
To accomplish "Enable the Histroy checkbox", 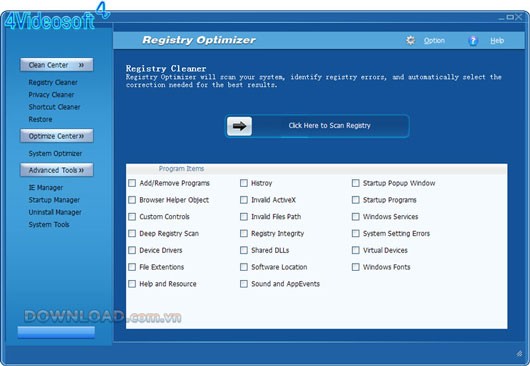I will [x=244, y=183].
